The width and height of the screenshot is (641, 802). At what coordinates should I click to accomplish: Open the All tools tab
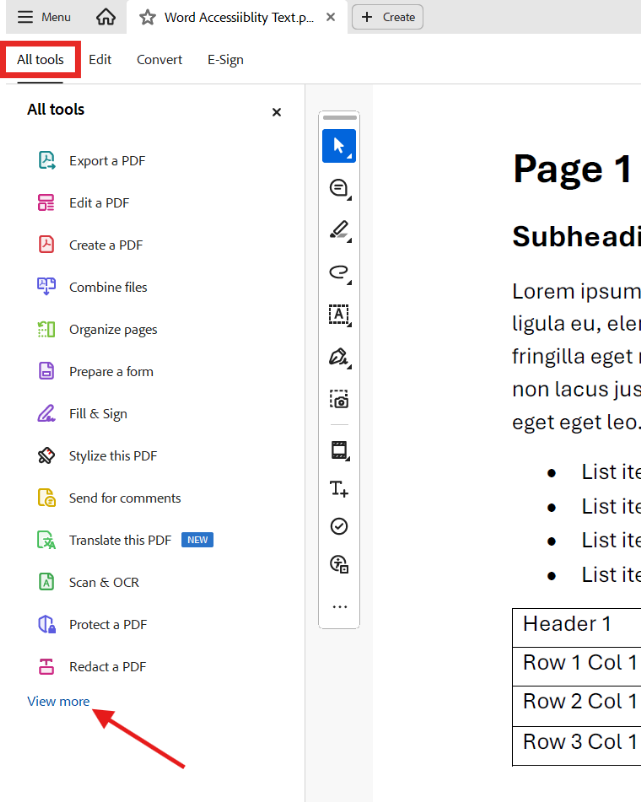click(x=40, y=60)
